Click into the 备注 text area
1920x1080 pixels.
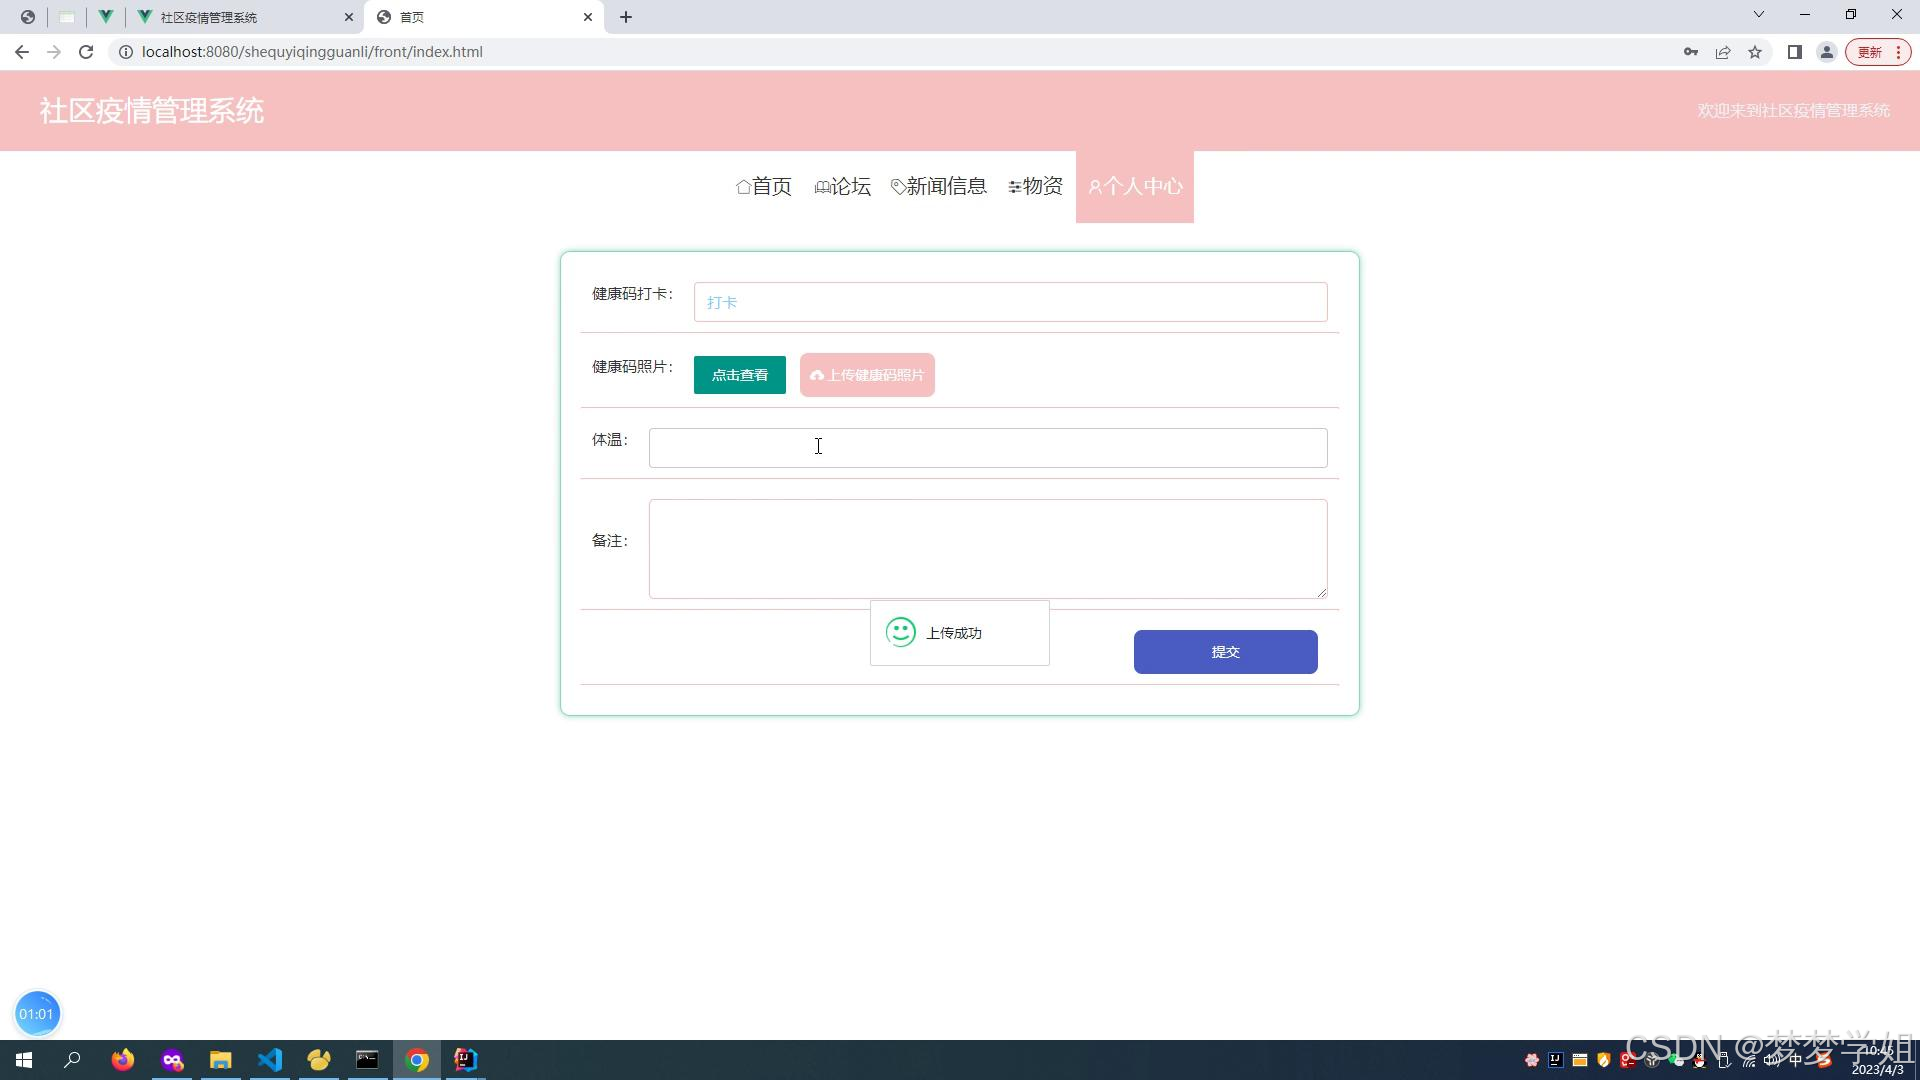tap(987, 549)
